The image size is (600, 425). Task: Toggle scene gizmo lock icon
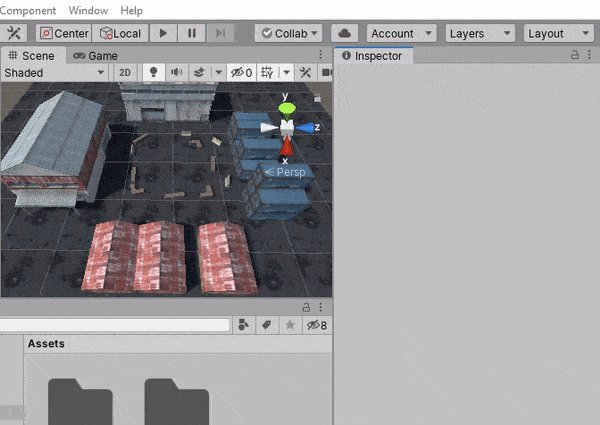click(317, 98)
